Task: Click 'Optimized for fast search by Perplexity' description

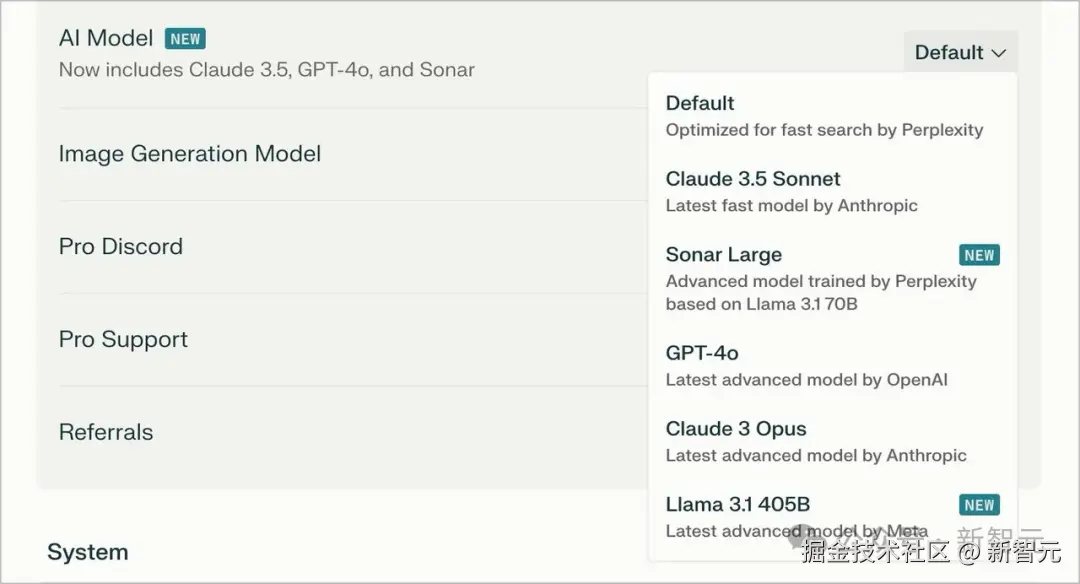Action: point(824,130)
